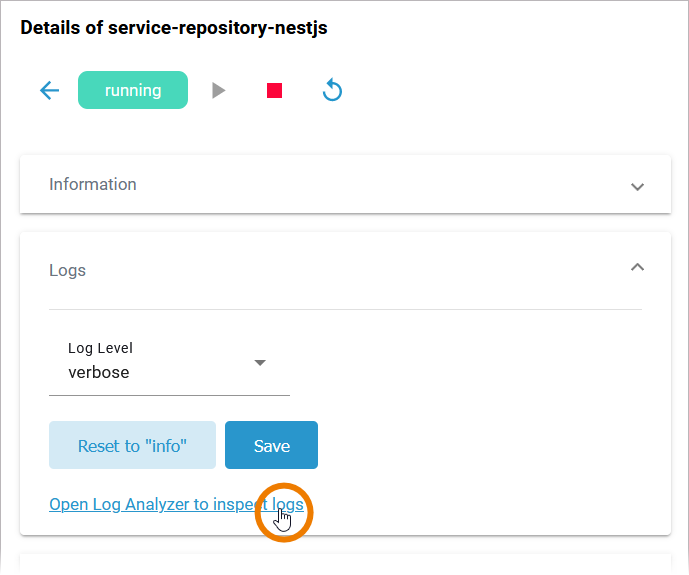Save the log level setting
The width and height of the screenshot is (689, 575).
(271, 446)
